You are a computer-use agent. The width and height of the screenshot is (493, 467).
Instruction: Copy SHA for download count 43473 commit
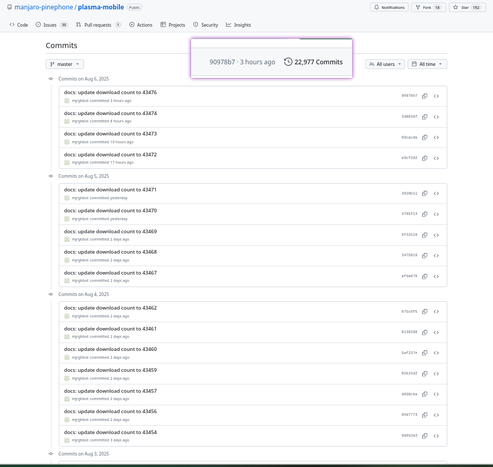pyautogui.click(x=425, y=137)
